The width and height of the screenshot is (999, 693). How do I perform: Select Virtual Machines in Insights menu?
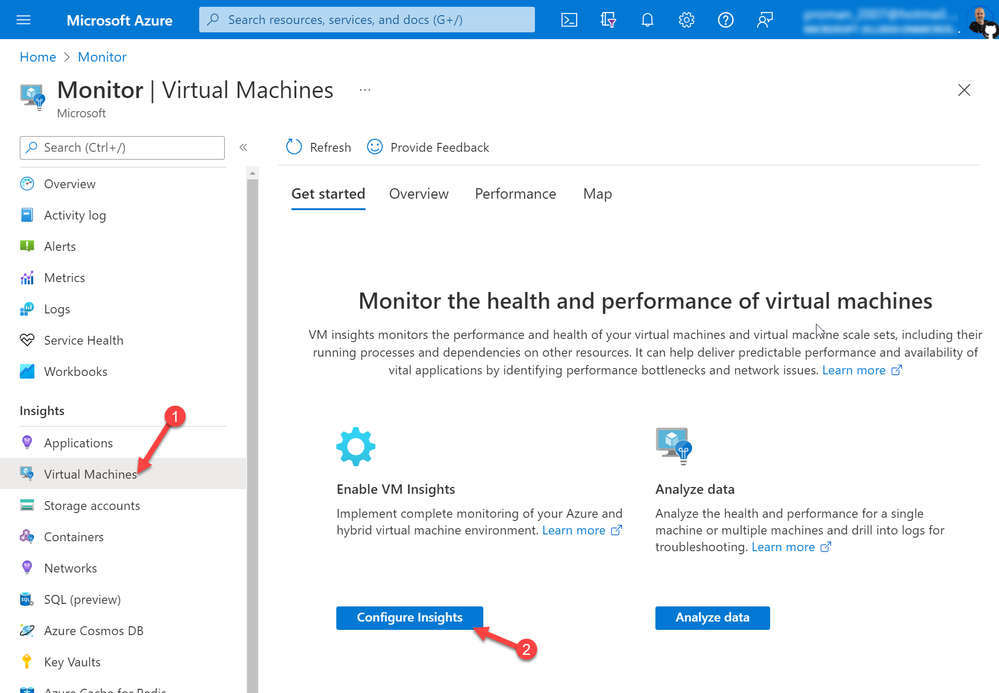pos(123,474)
